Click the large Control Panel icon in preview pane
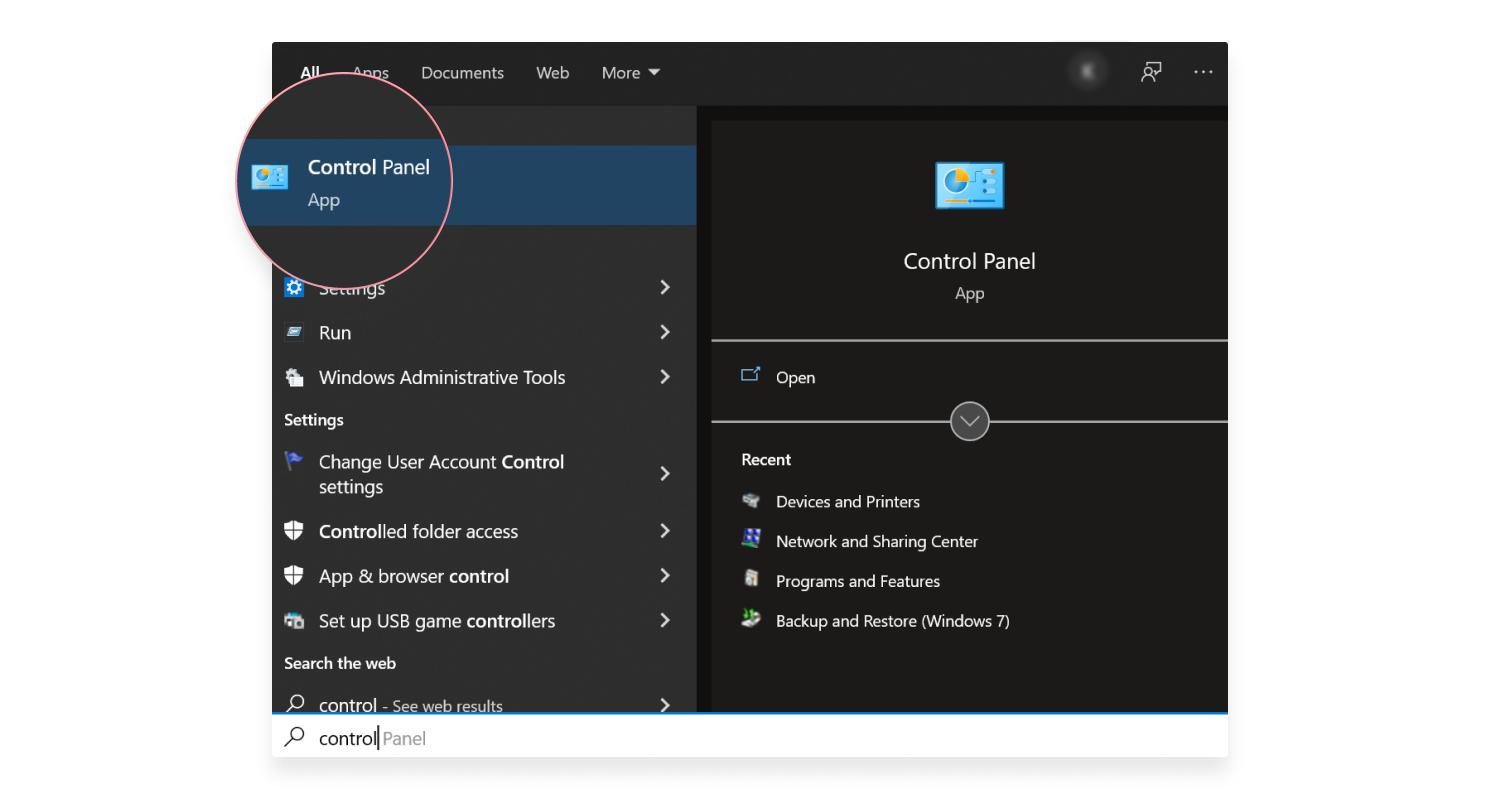Viewport: 1500px width, 800px height. [969, 185]
